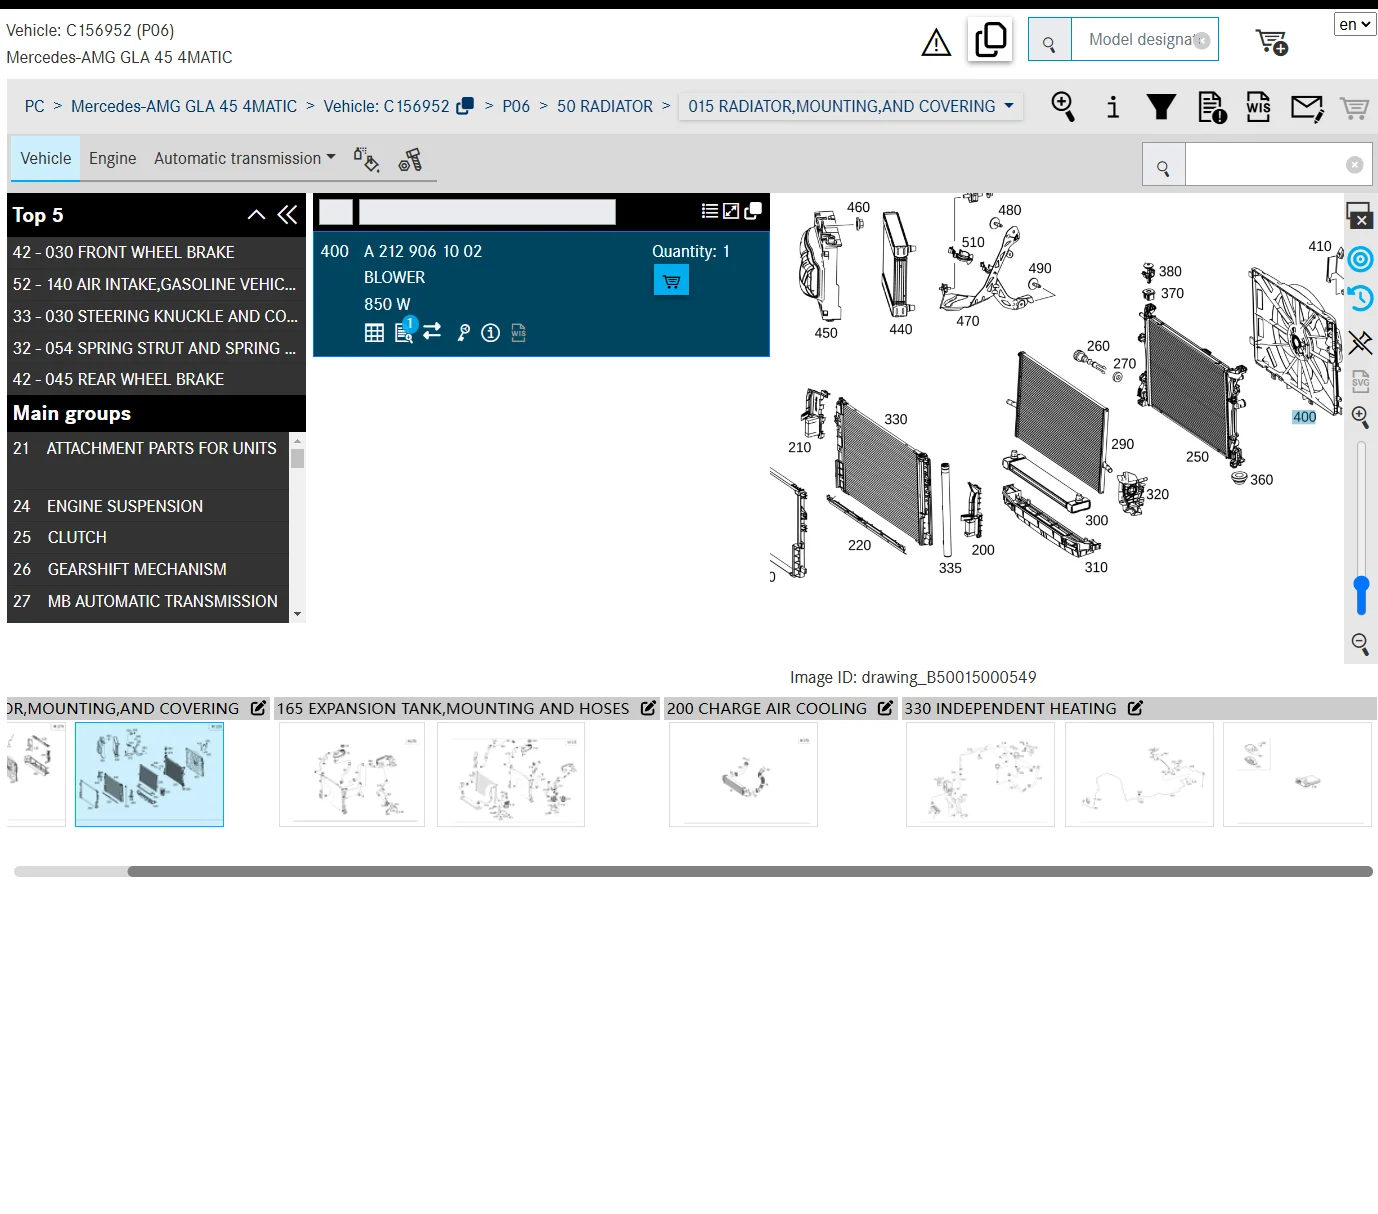Image resolution: width=1378 pixels, height=1214 pixels.
Task: Open 52 - 140 AIR INTAKE,GASOLINE VEHICLE item
Action: (156, 284)
